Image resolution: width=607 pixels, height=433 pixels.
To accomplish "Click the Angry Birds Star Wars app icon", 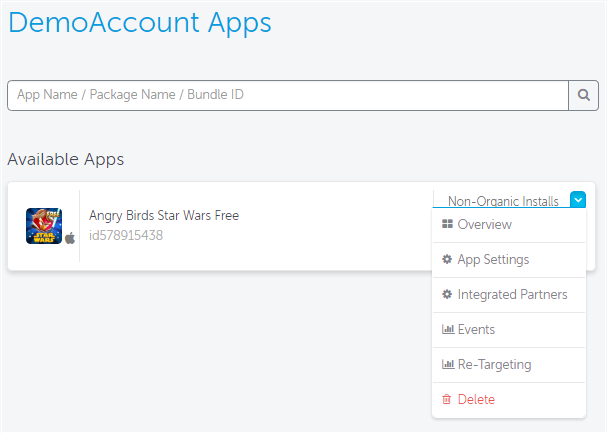I will click(x=44, y=226).
